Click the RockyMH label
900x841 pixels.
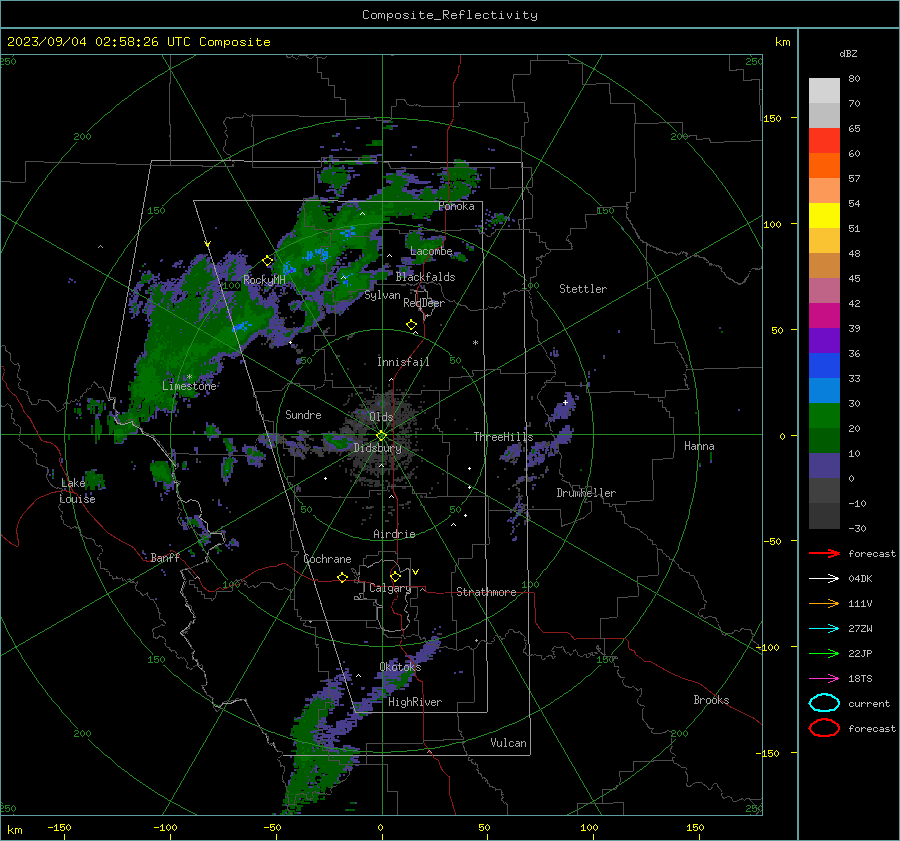click(x=264, y=280)
